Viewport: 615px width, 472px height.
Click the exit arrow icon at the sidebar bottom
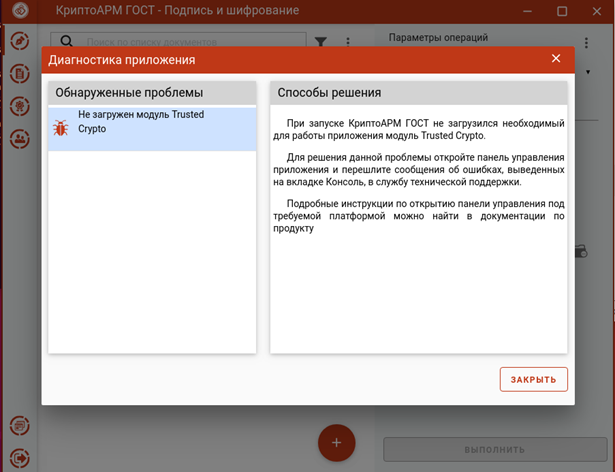point(20,458)
